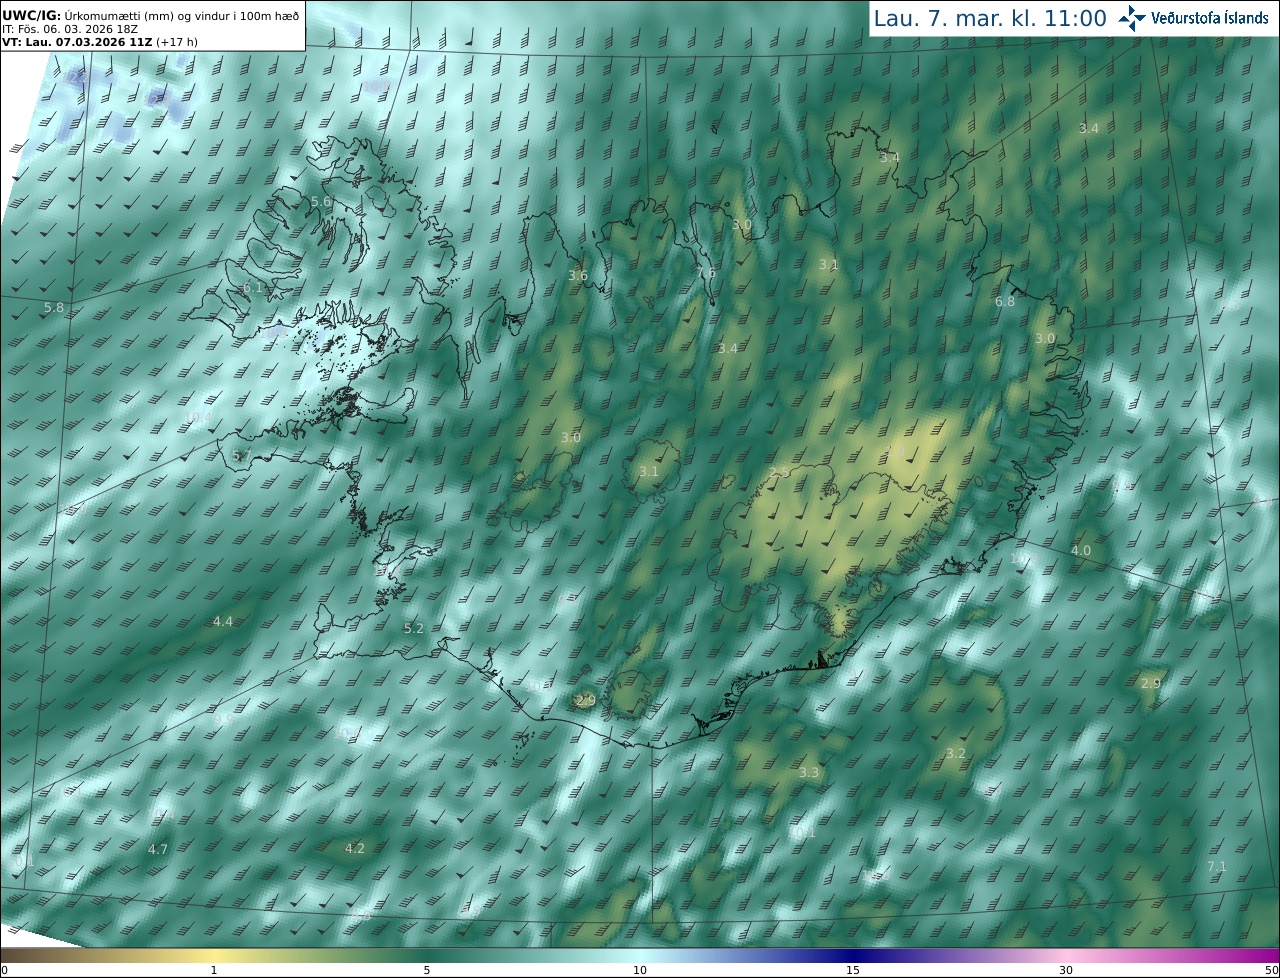Click the 3.3 value south of the coast
This screenshot has width=1280, height=978.
(x=809, y=772)
